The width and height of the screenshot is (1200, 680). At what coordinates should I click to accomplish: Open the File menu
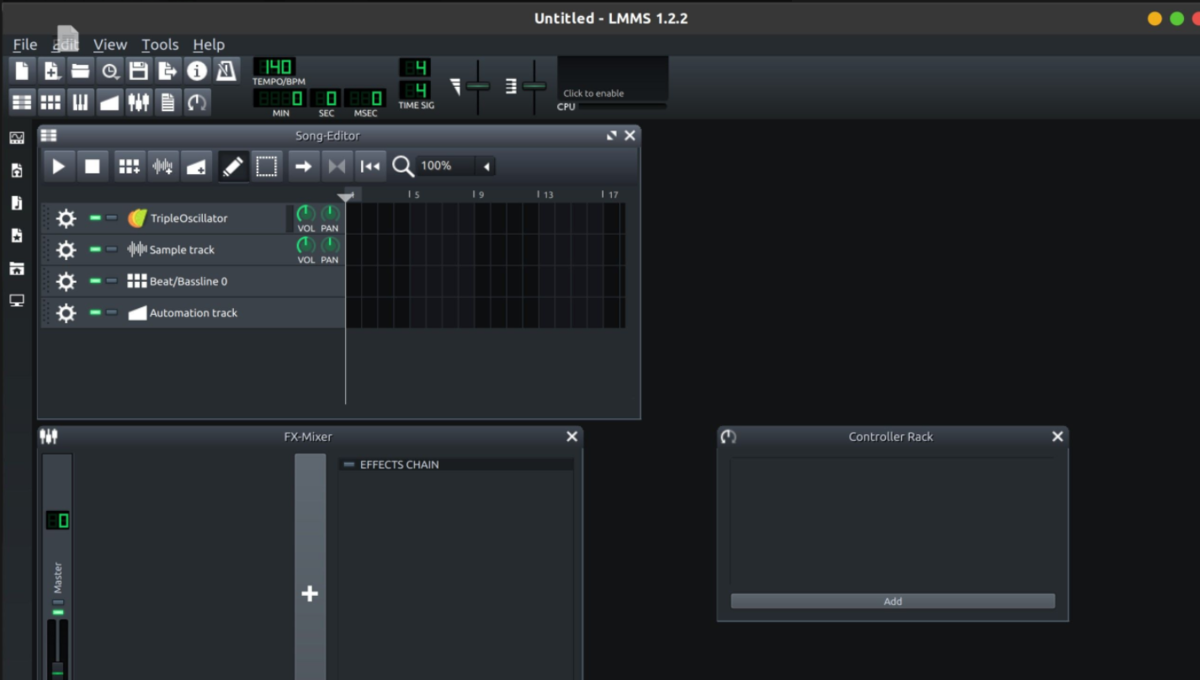coord(25,44)
